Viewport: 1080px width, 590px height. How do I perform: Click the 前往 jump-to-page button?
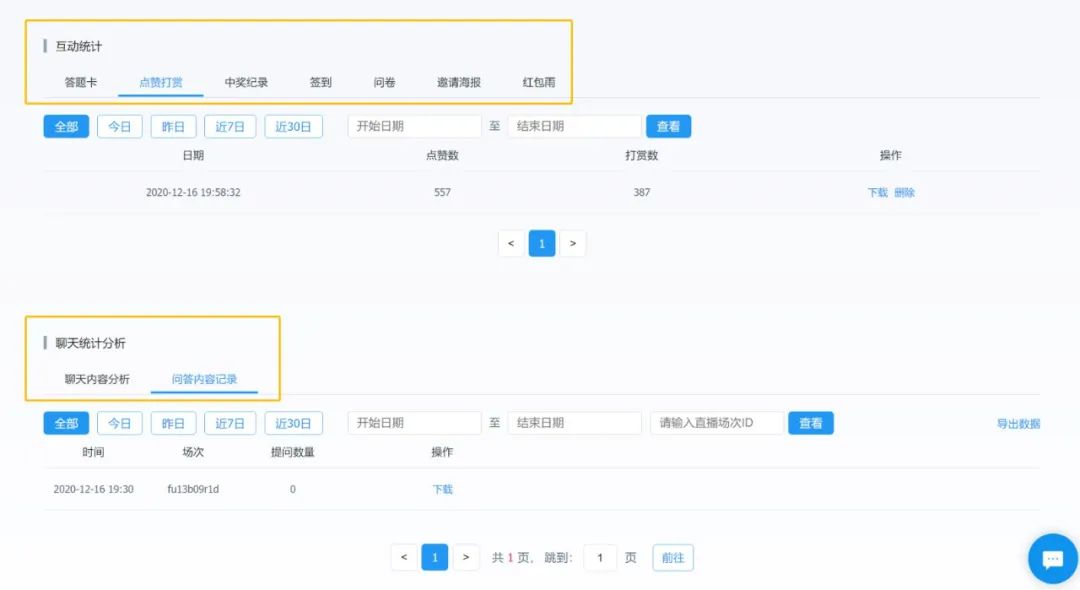673,557
